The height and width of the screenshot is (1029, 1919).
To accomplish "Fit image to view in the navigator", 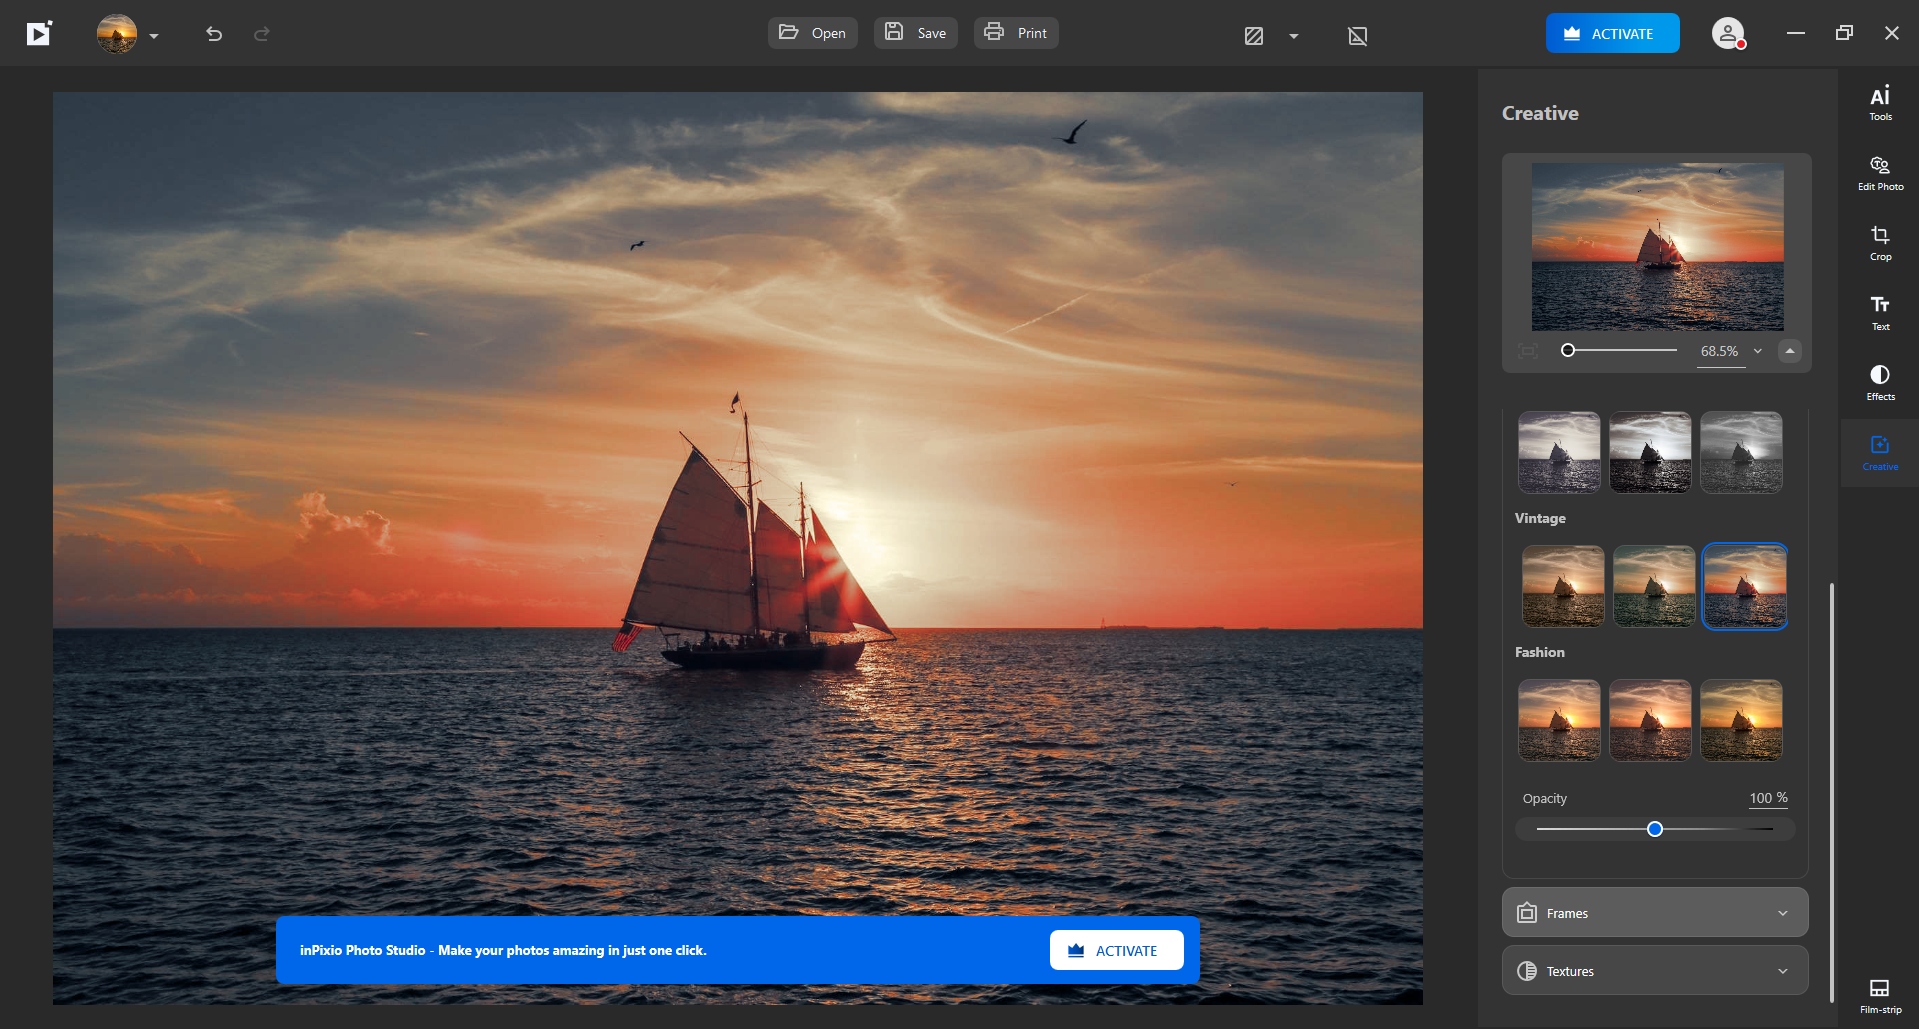I will (1527, 351).
